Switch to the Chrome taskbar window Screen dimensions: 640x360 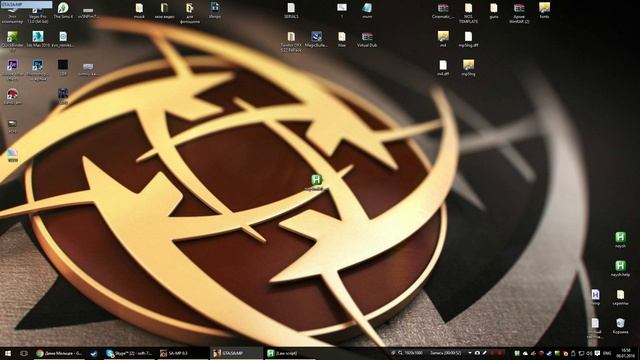pyautogui.click(x=59, y=353)
